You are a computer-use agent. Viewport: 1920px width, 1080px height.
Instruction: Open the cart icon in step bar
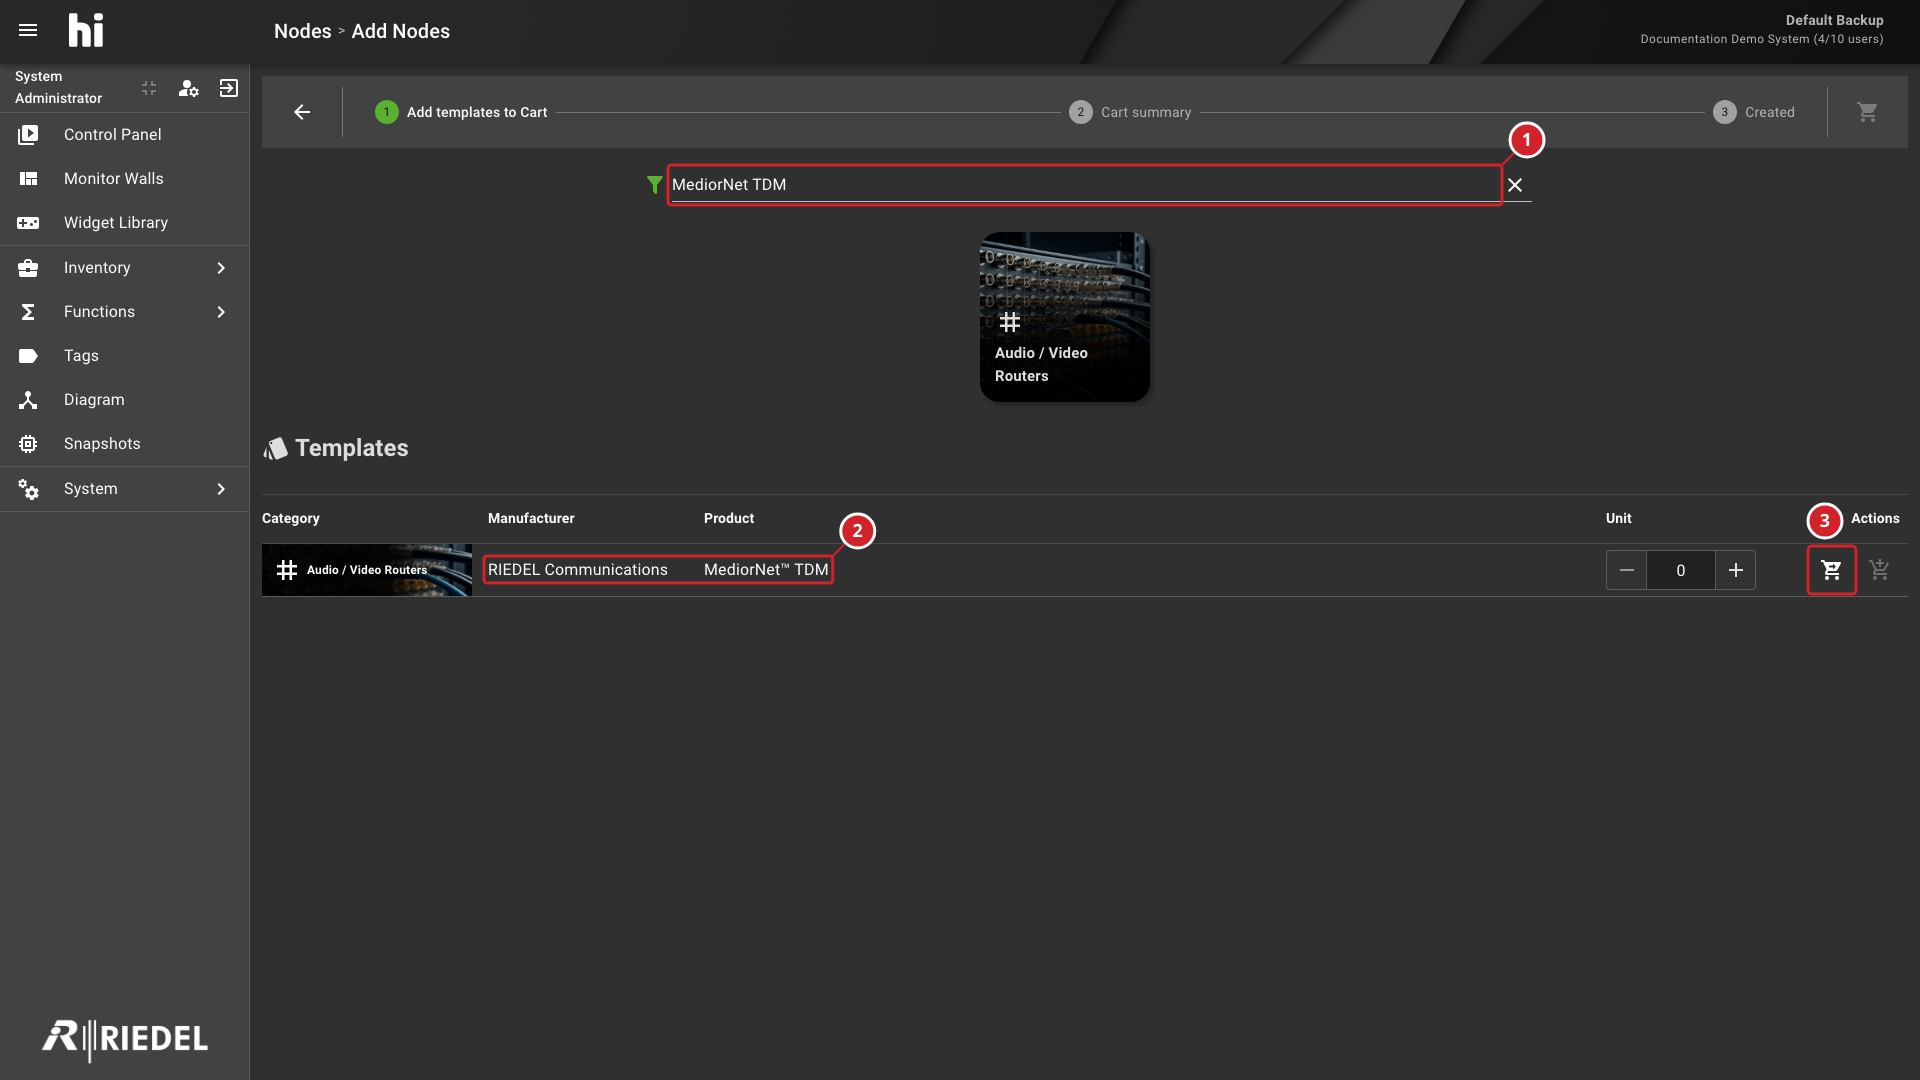[1867, 112]
